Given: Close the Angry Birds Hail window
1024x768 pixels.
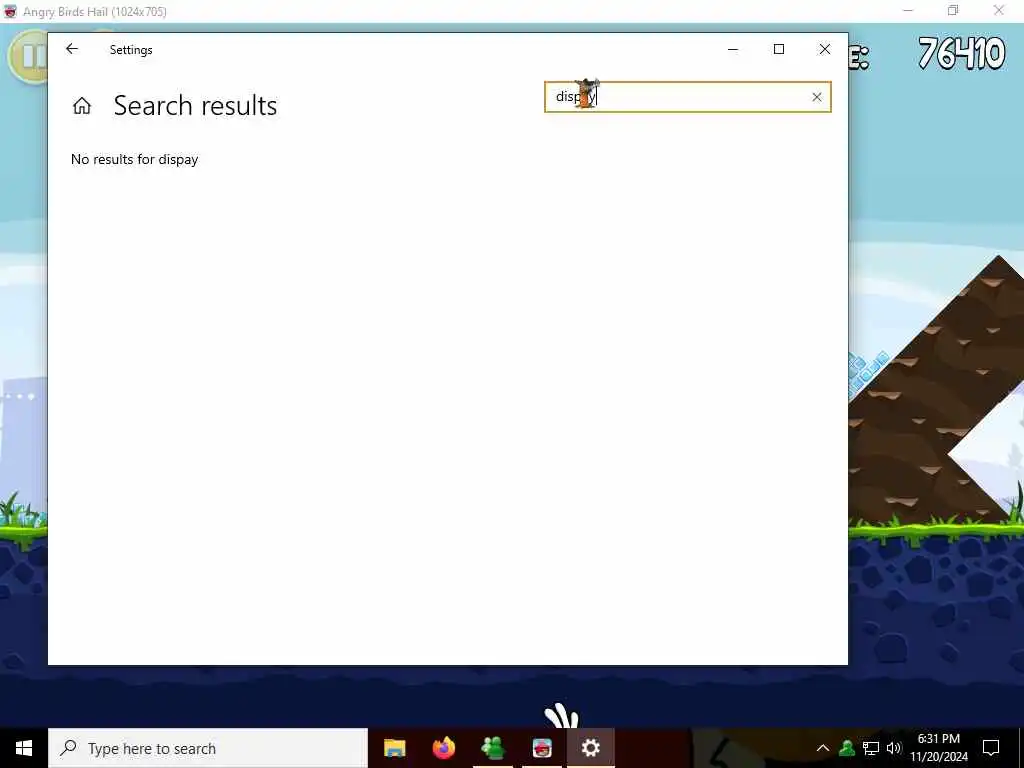Looking at the screenshot, I should tap(999, 10).
